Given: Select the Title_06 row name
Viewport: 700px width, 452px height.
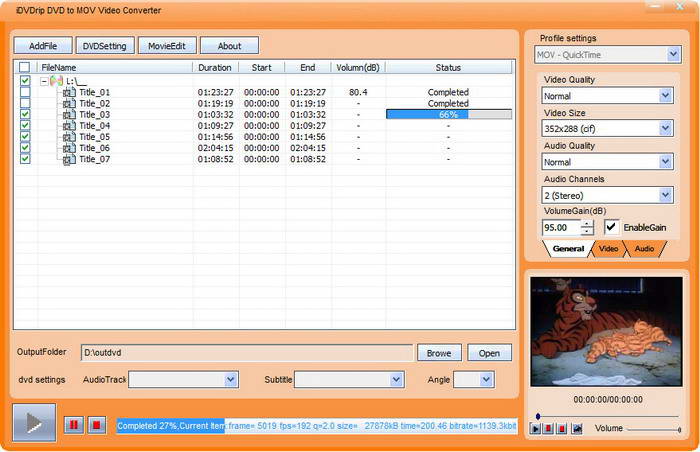Looking at the screenshot, I should tap(95, 148).
